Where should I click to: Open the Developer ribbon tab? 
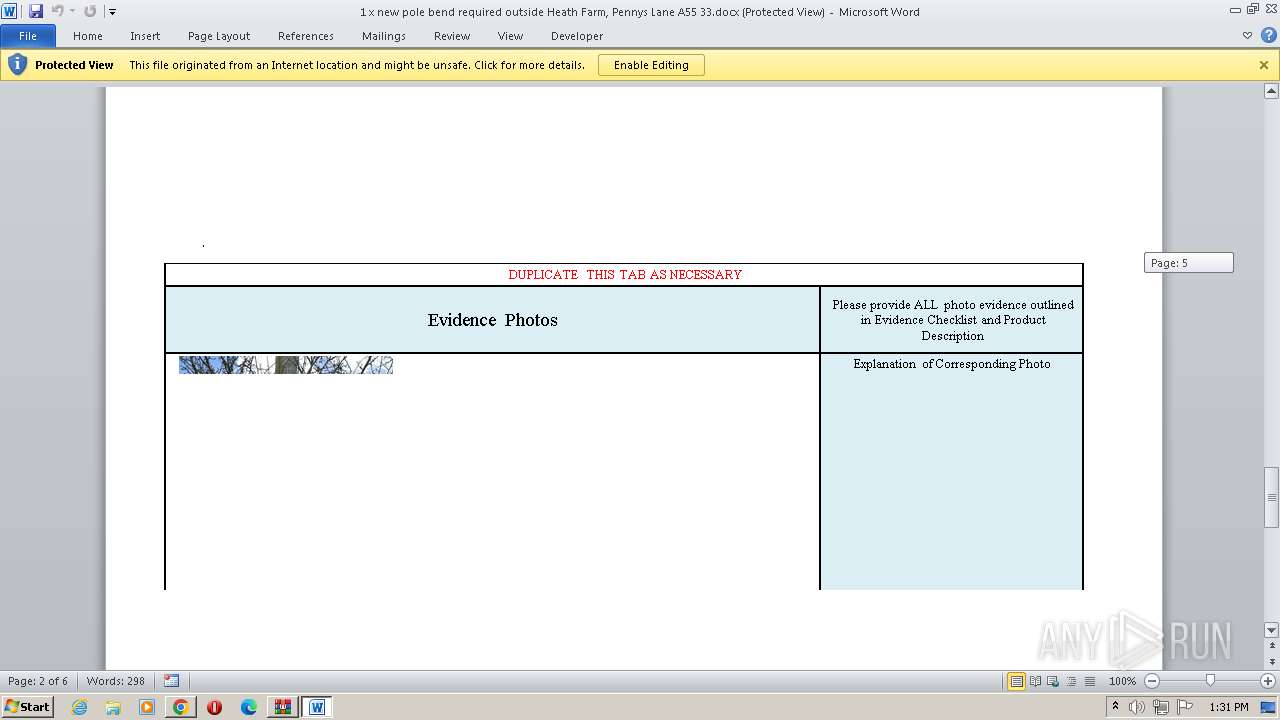[577, 36]
